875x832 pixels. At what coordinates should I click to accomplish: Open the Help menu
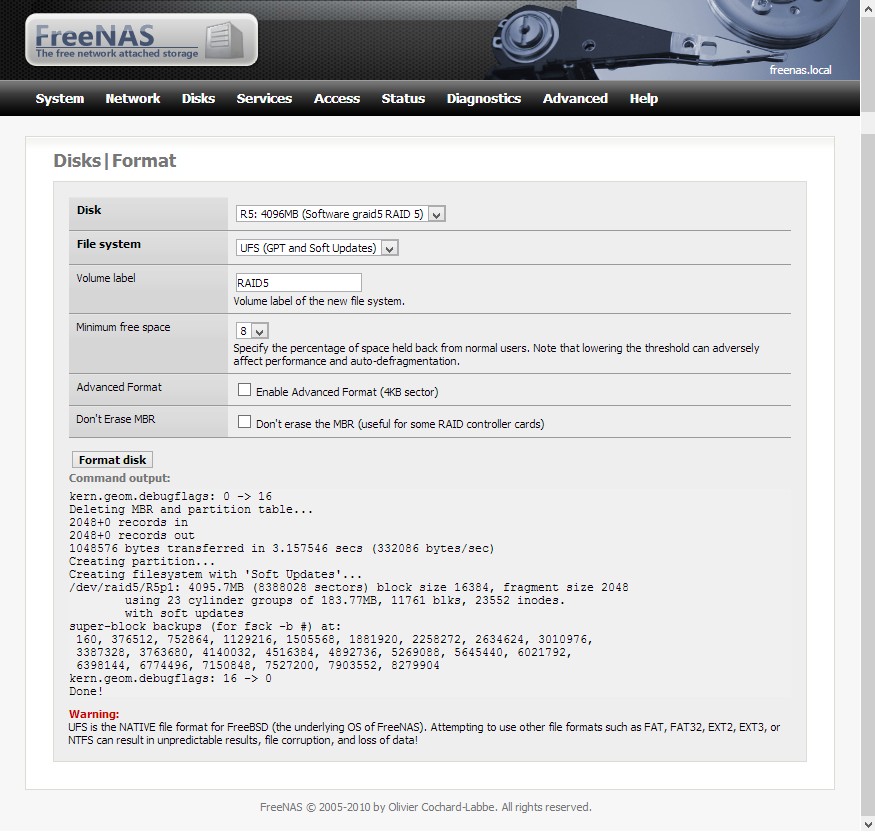(x=644, y=98)
